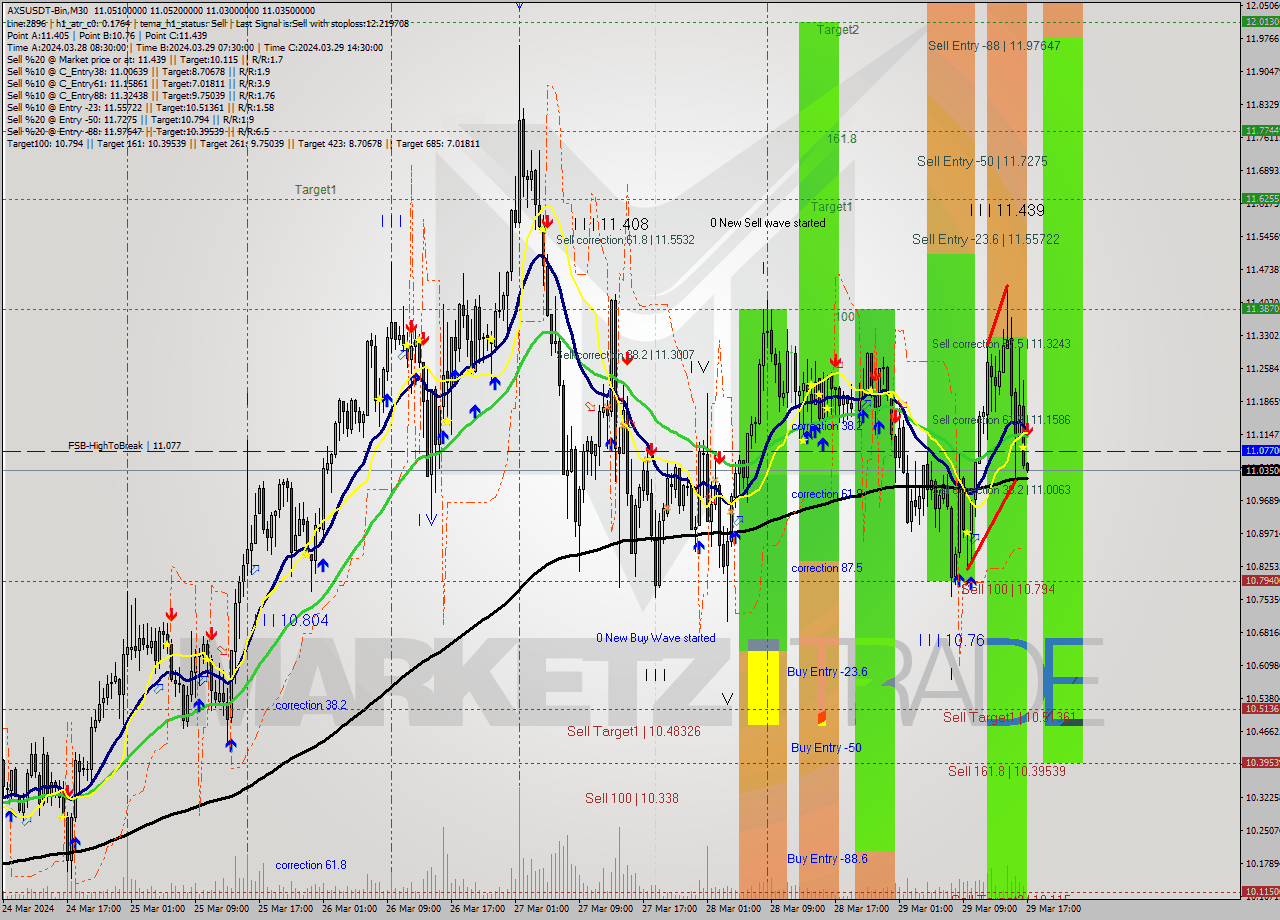
Task: Click 'Sell 100 | 10.794' label
Action: [1008, 590]
